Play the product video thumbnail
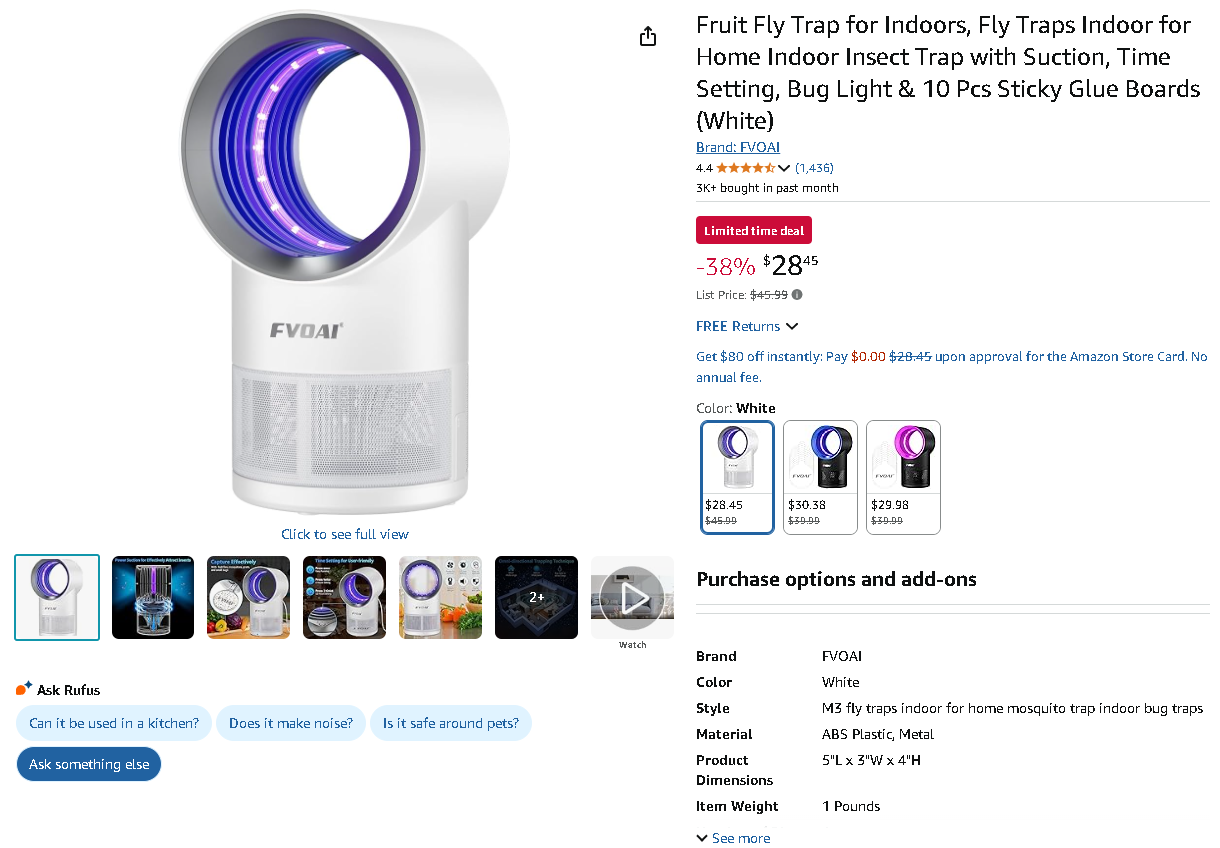This screenshot has width=1220, height=848. [x=632, y=598]
